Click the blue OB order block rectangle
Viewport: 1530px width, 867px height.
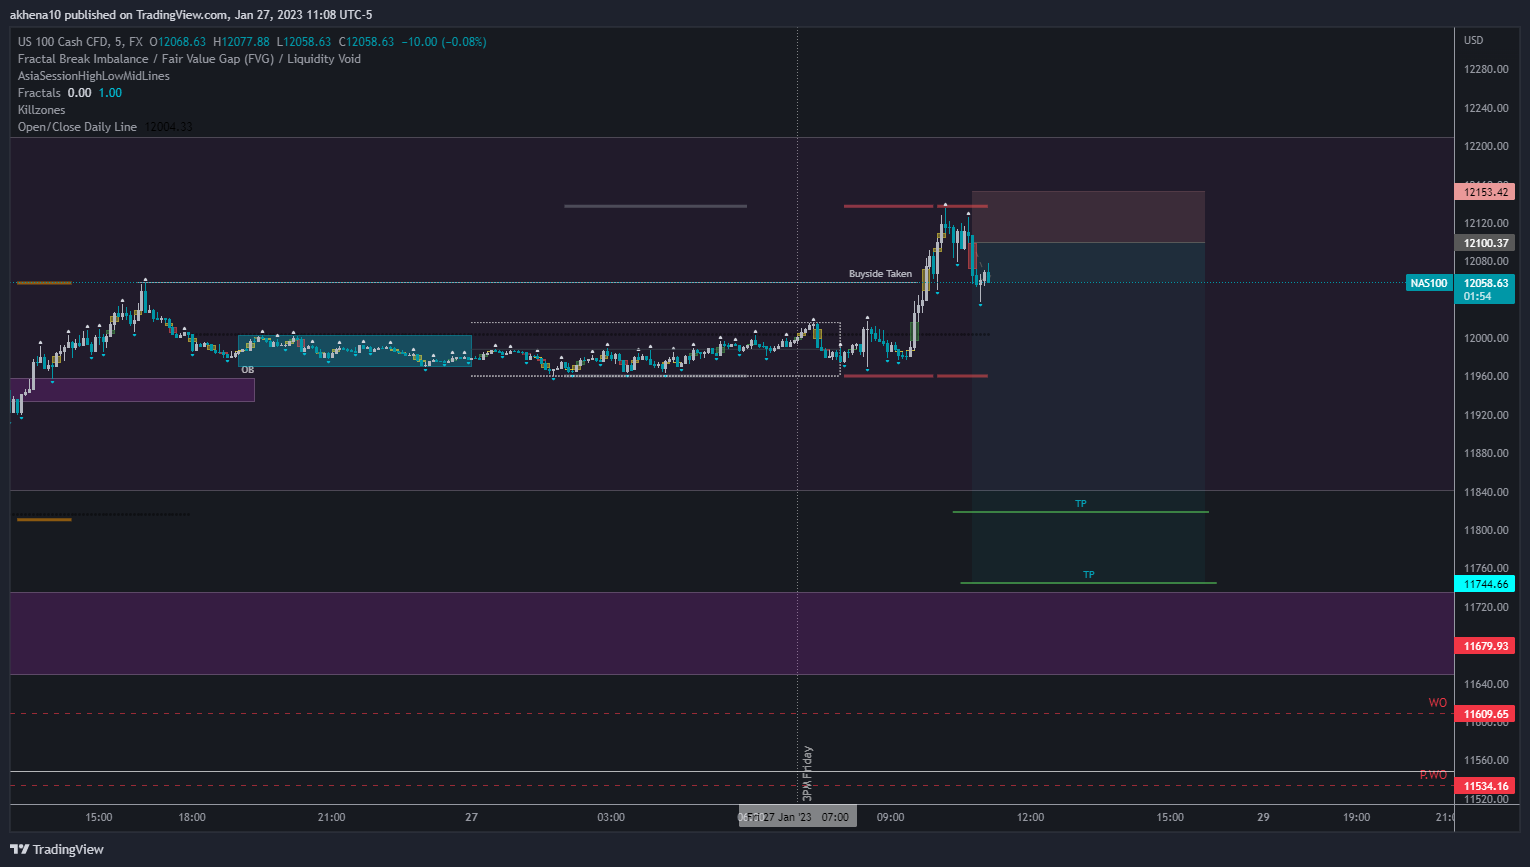tap(354, 351)
